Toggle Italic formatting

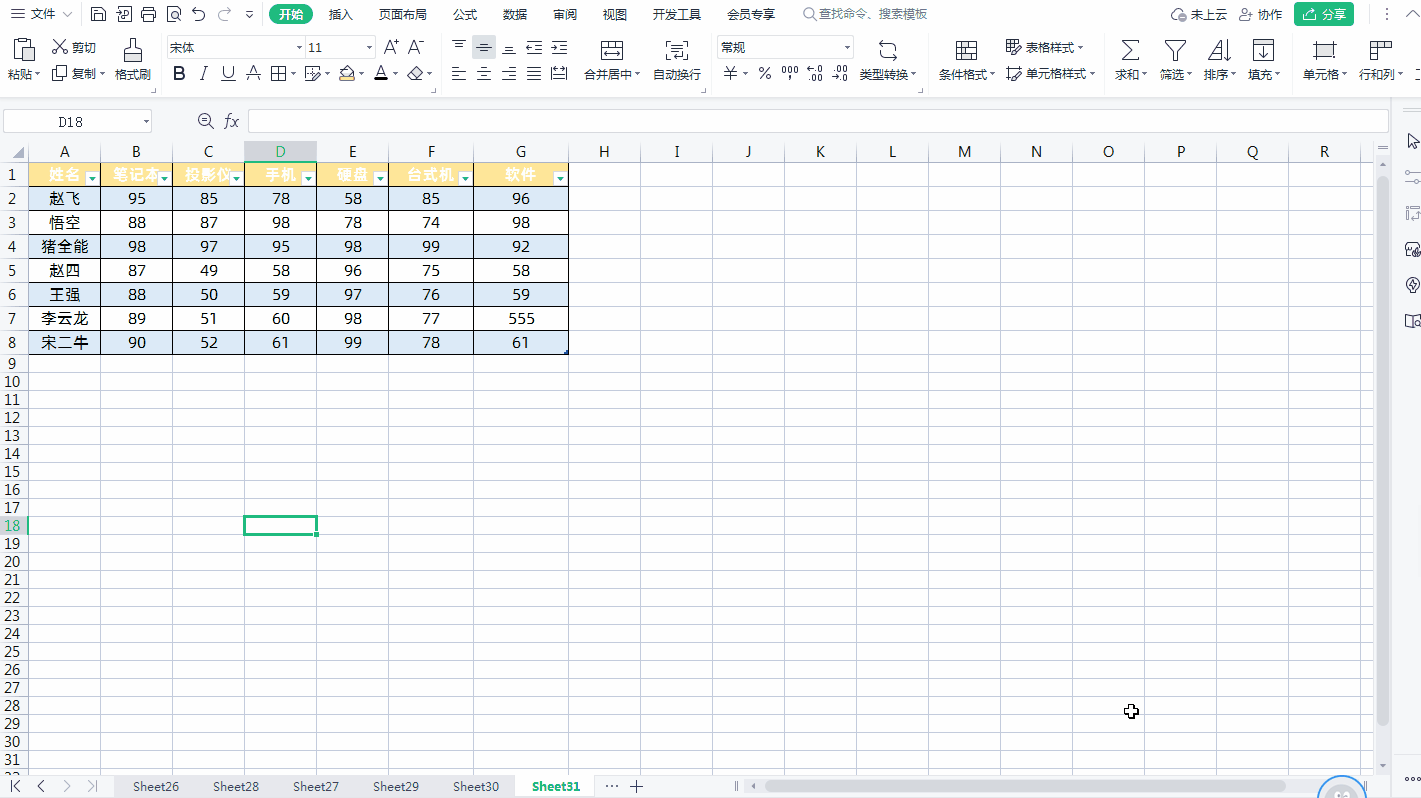pos(204,73)
